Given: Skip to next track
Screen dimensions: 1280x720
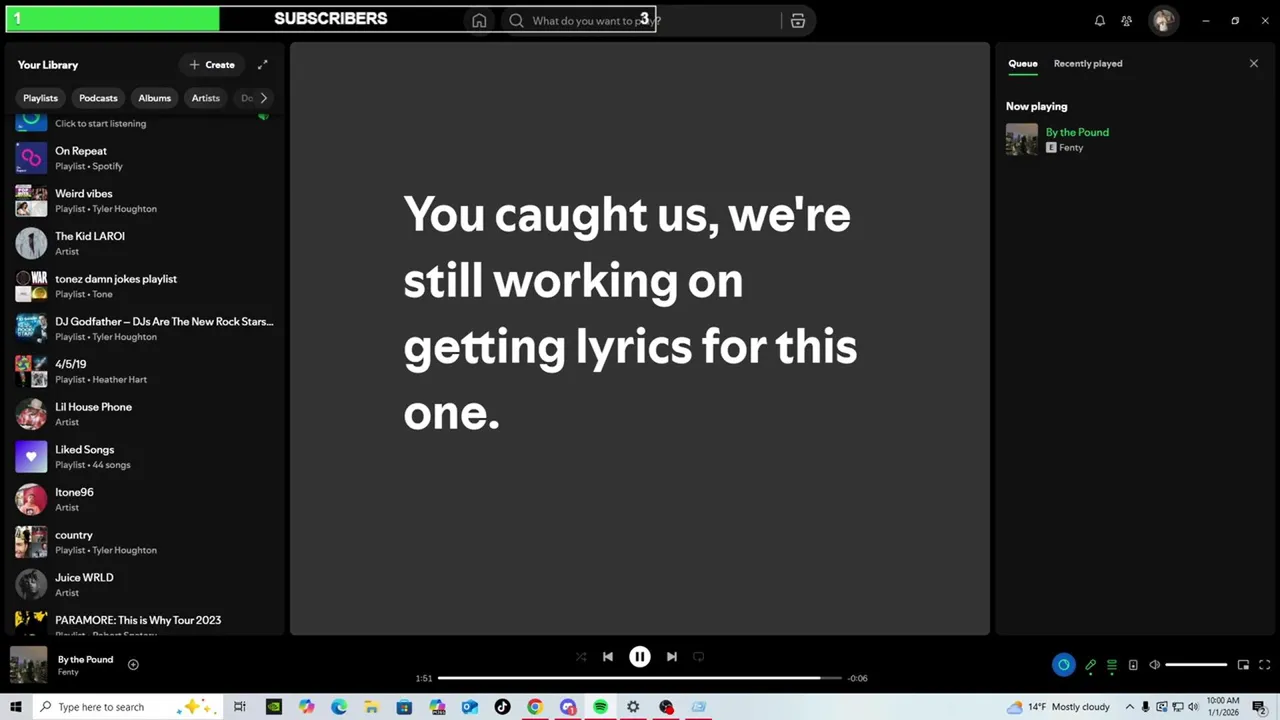Looking at the screenshot, I should [x=672, y=657].
